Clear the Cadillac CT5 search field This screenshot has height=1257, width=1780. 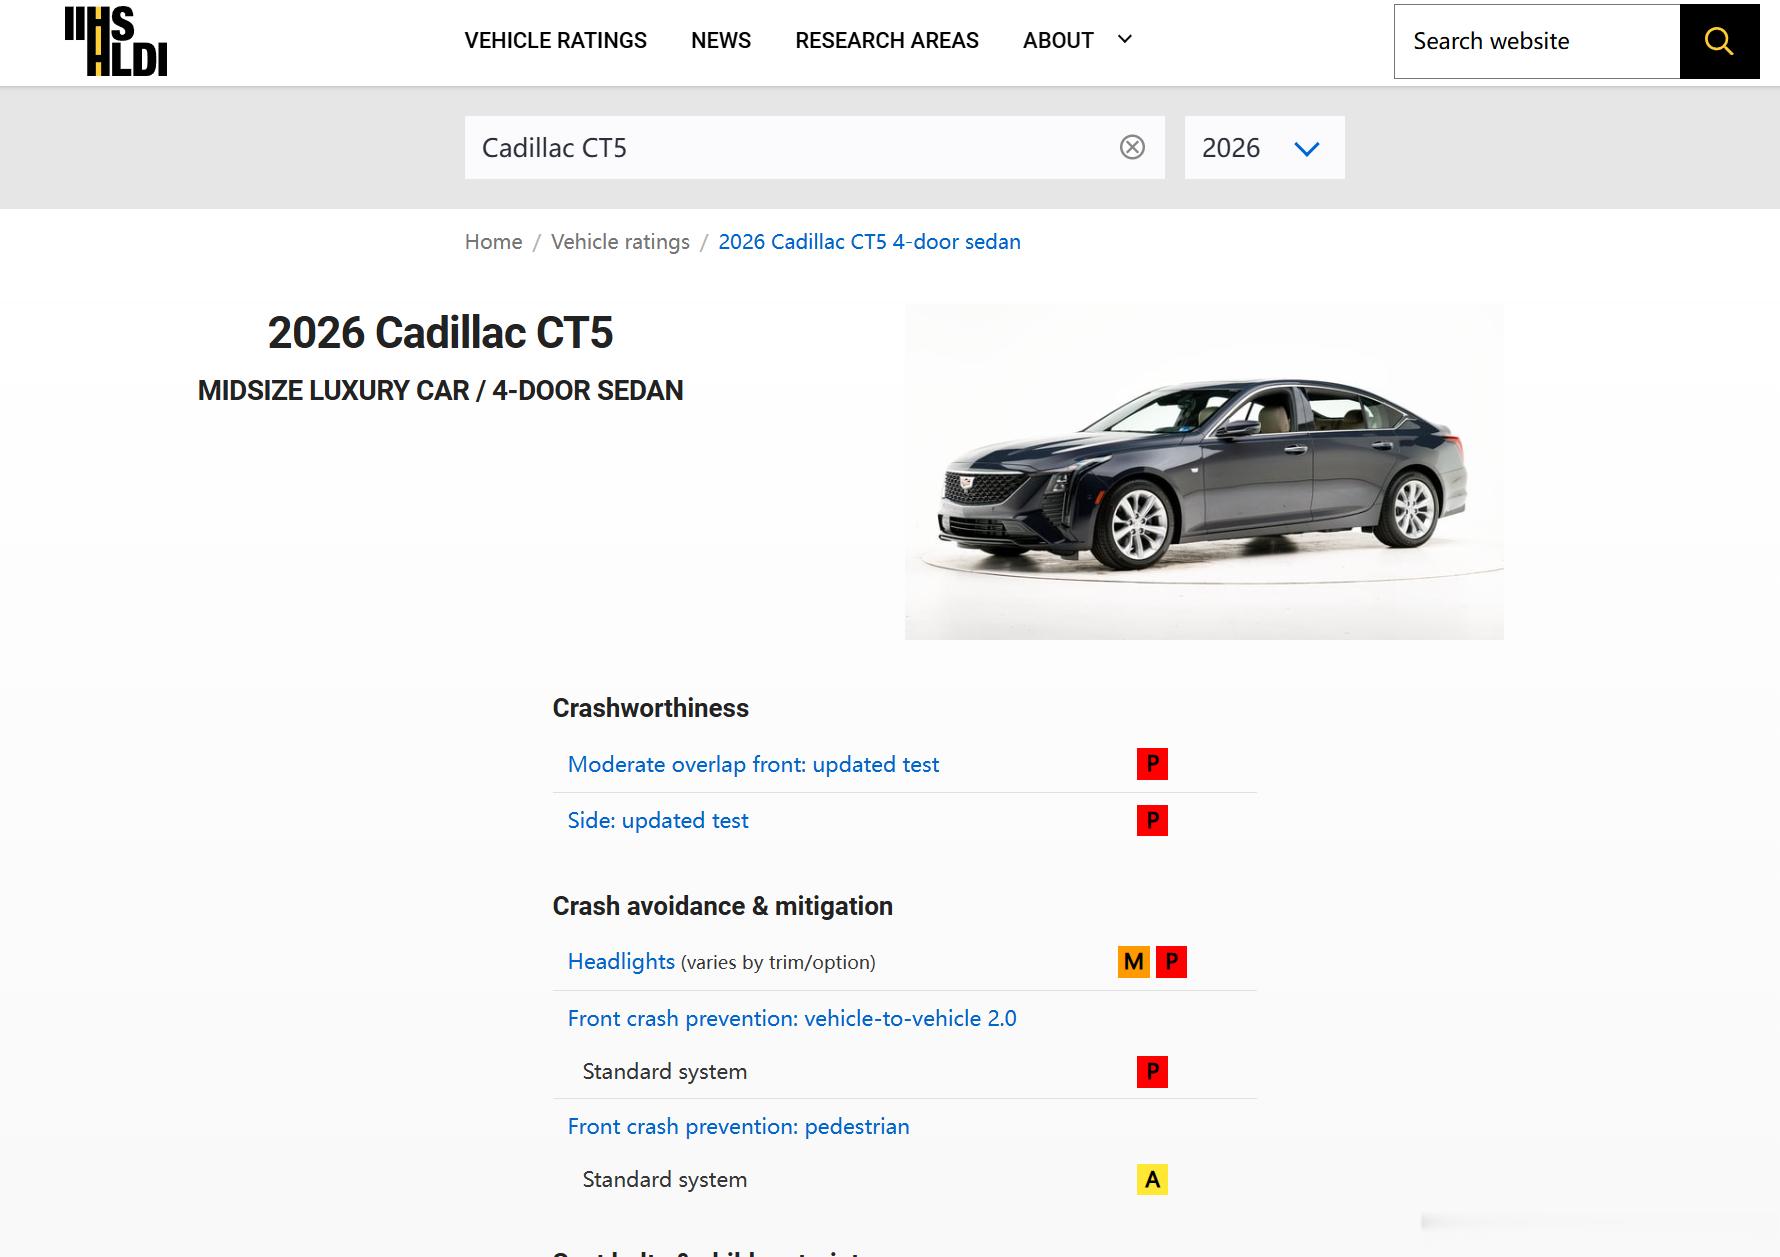tap(1132, 148)
